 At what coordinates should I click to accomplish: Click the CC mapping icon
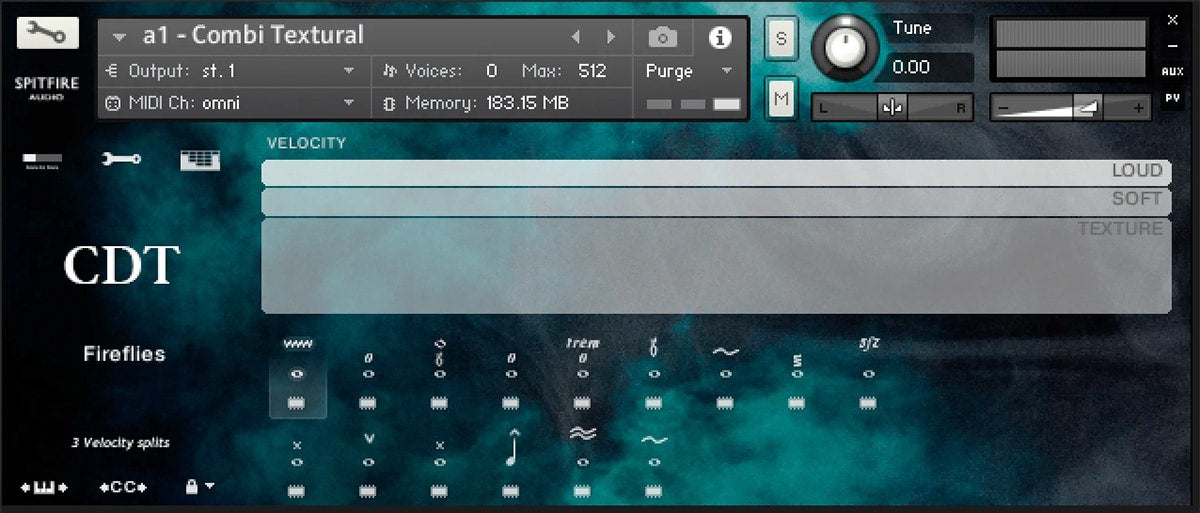click(x=123, y=487)
